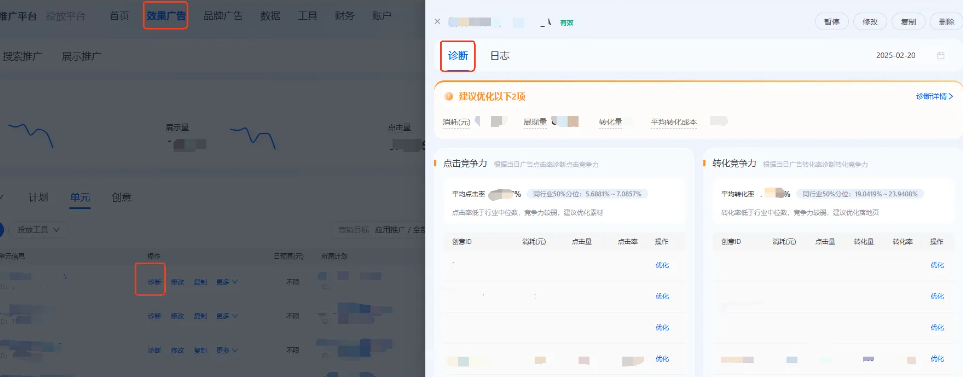The width and height of the screenshot is (963, 377).
Task: Click 优化 in second row of 点击竞争力 table
Action: point(662,296)
